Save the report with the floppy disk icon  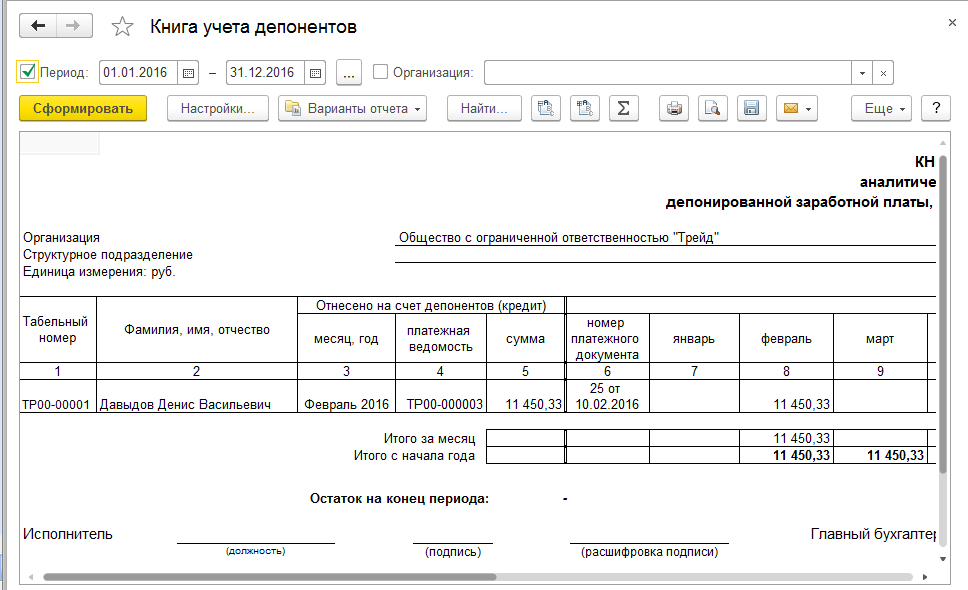point(751,108)
